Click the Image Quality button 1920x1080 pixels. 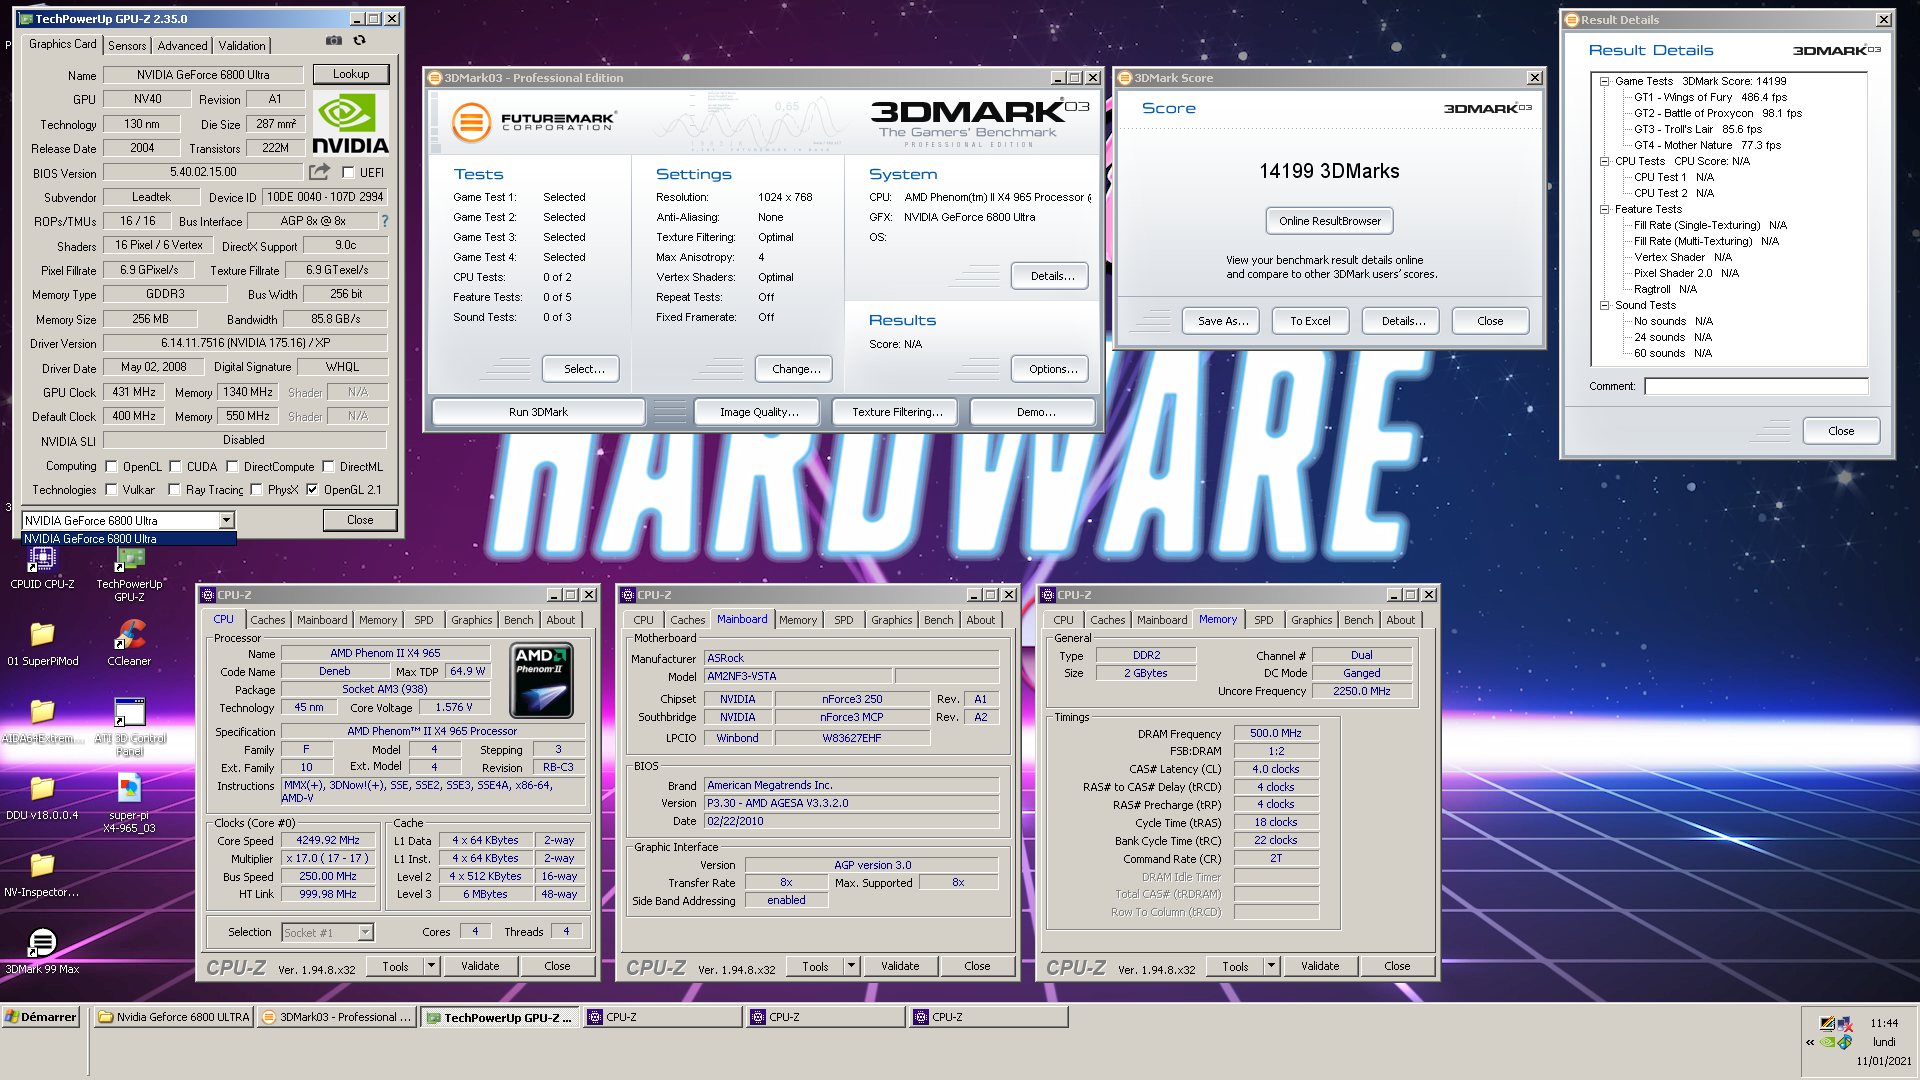758,412
